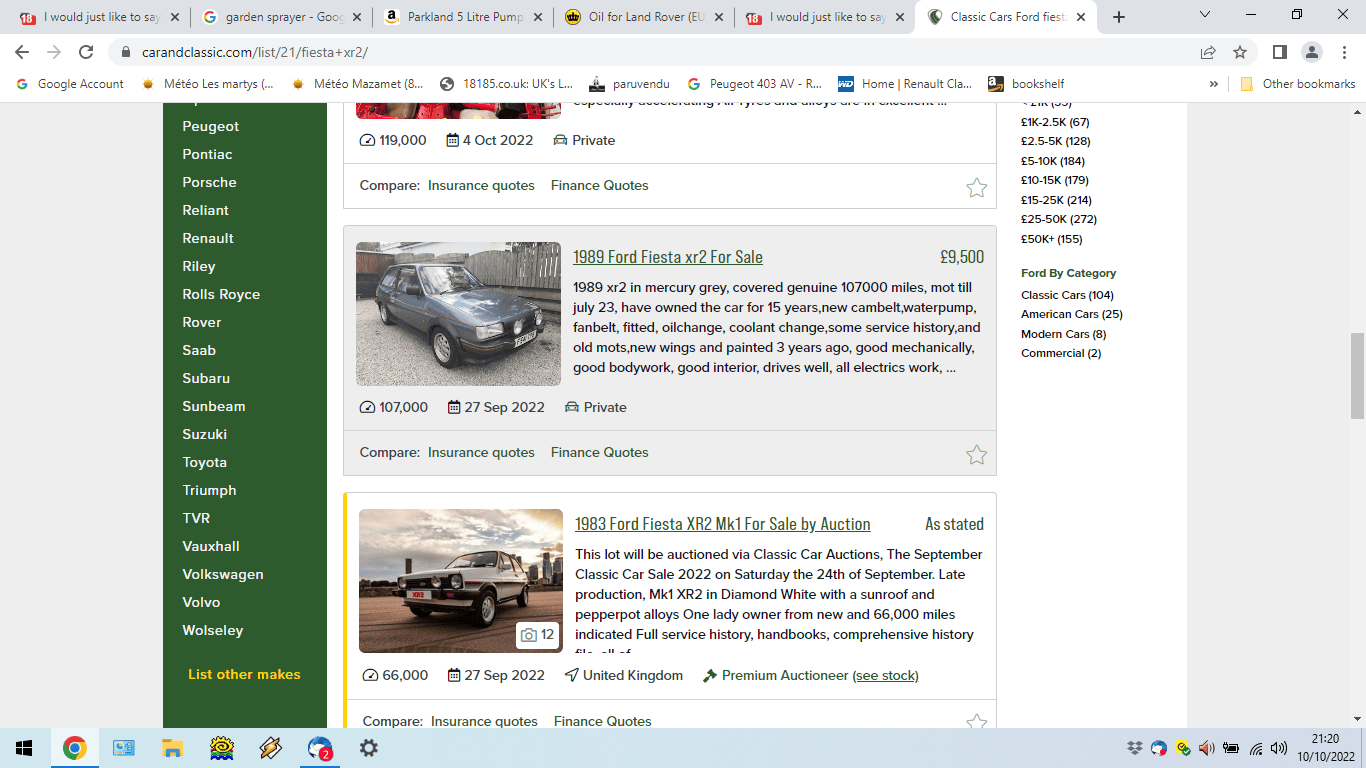The width and height of the screenshot is (1366, 768).
Task: Toggle favourite star beside 119,000 miles listing
Action: 977,188
